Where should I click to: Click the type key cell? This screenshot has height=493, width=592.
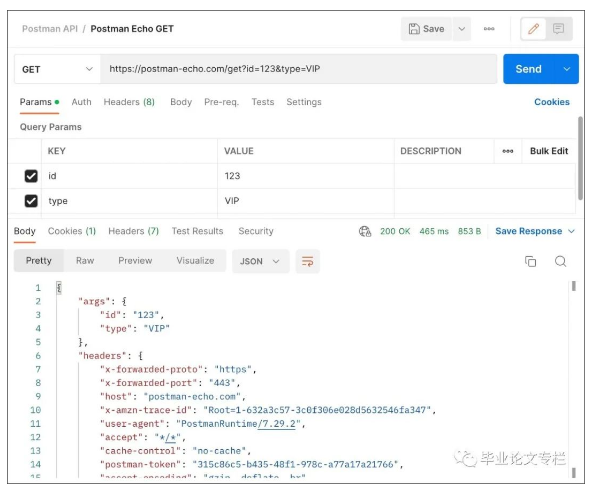(130, 201)
